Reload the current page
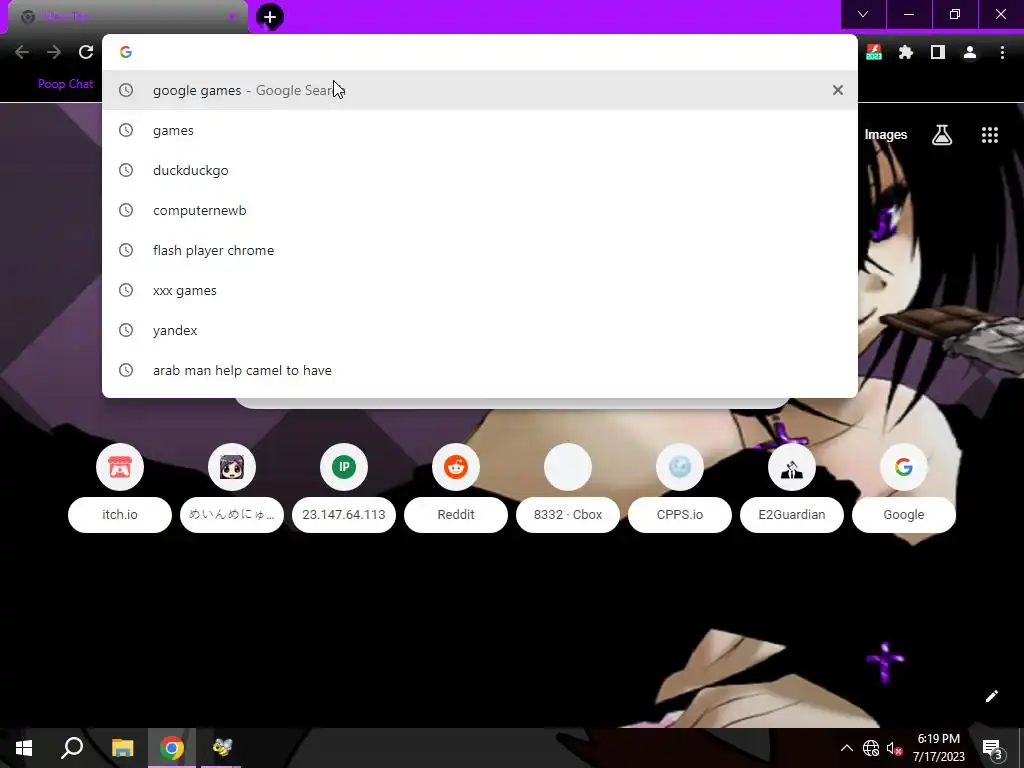The width and height of the screenshot is (1024, 768). [x=86, y=52]
